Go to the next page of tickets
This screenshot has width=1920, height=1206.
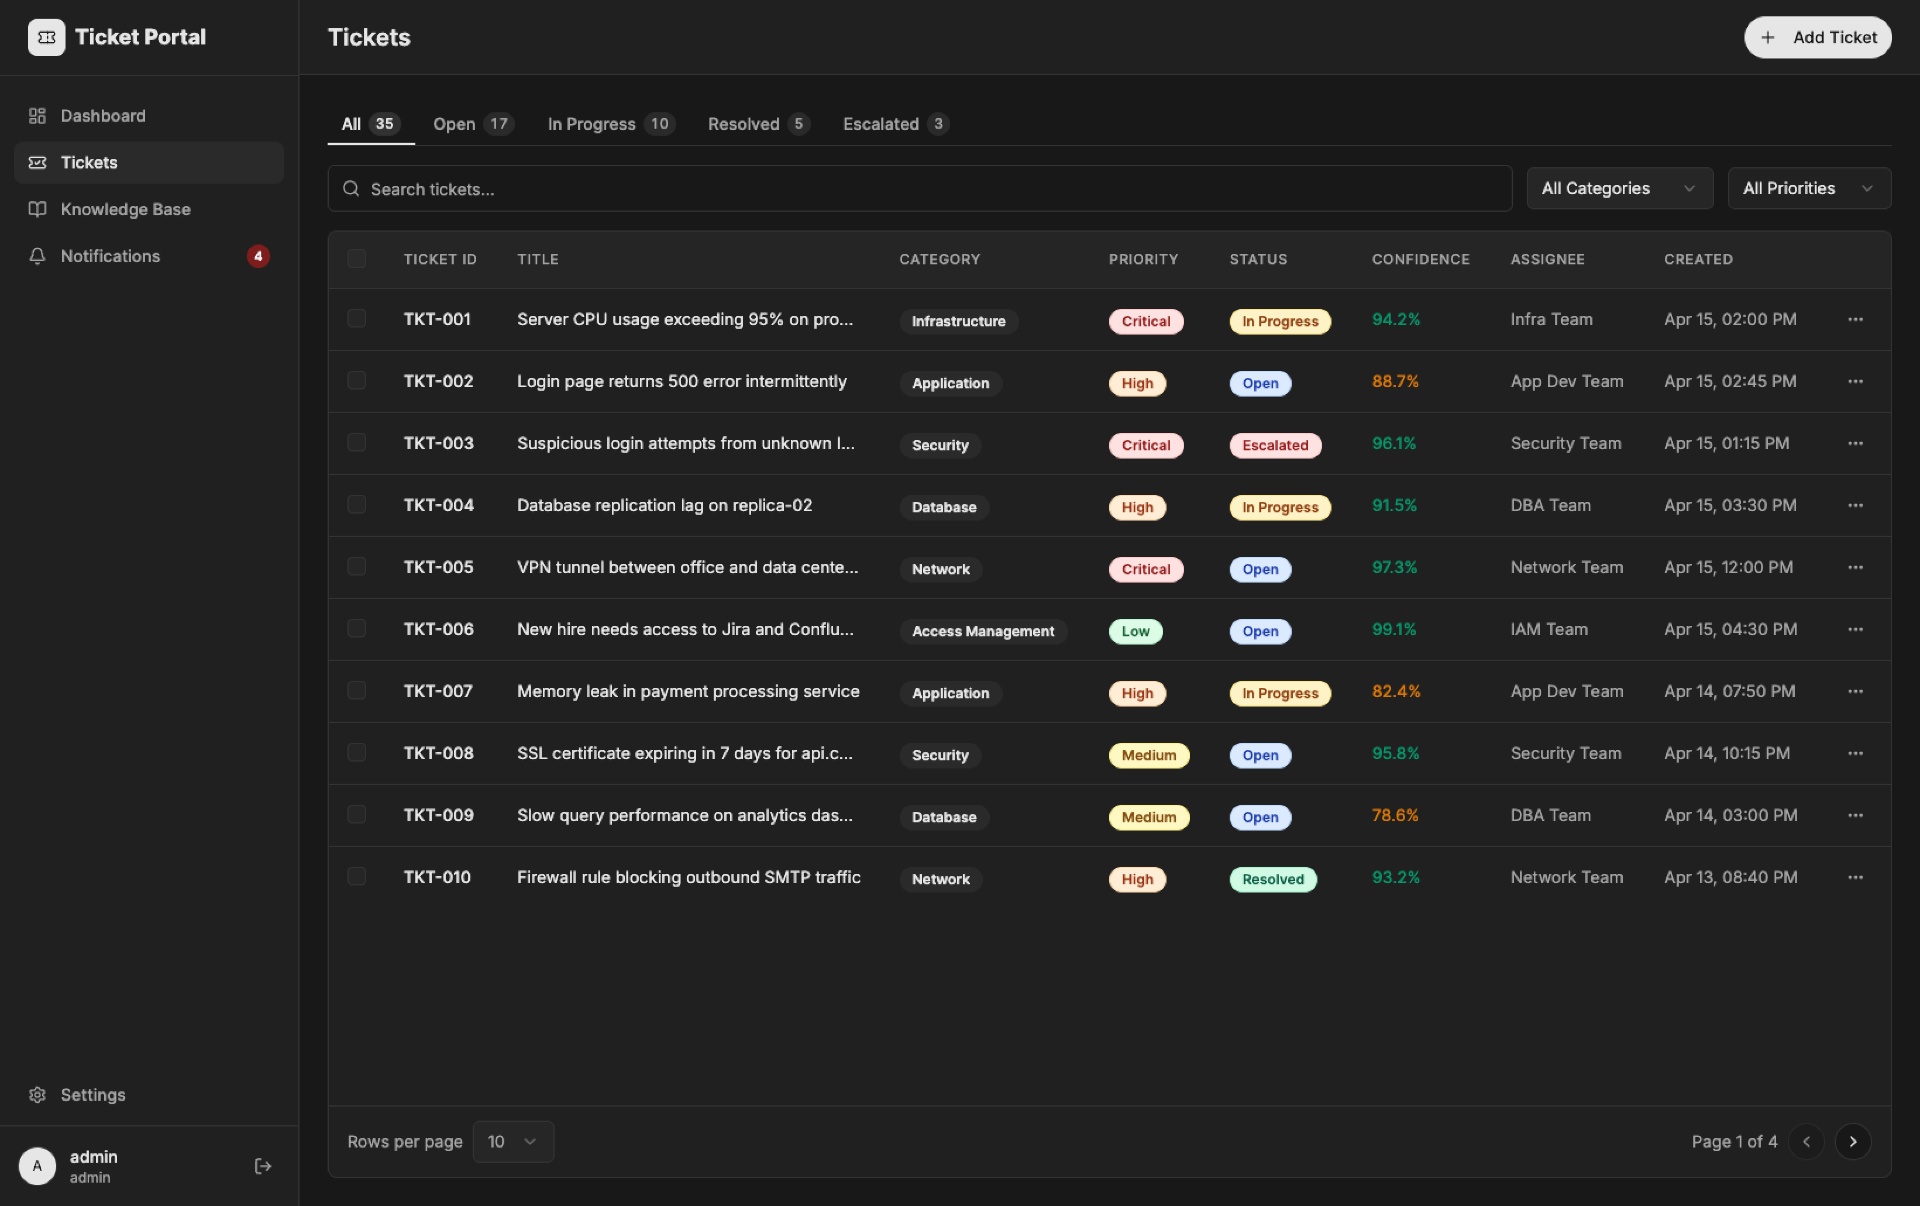(x=1853, y=1141)
